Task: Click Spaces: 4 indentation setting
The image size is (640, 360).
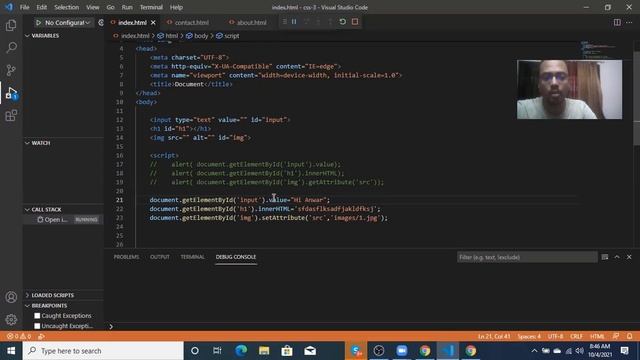Action: coord(529,336)
